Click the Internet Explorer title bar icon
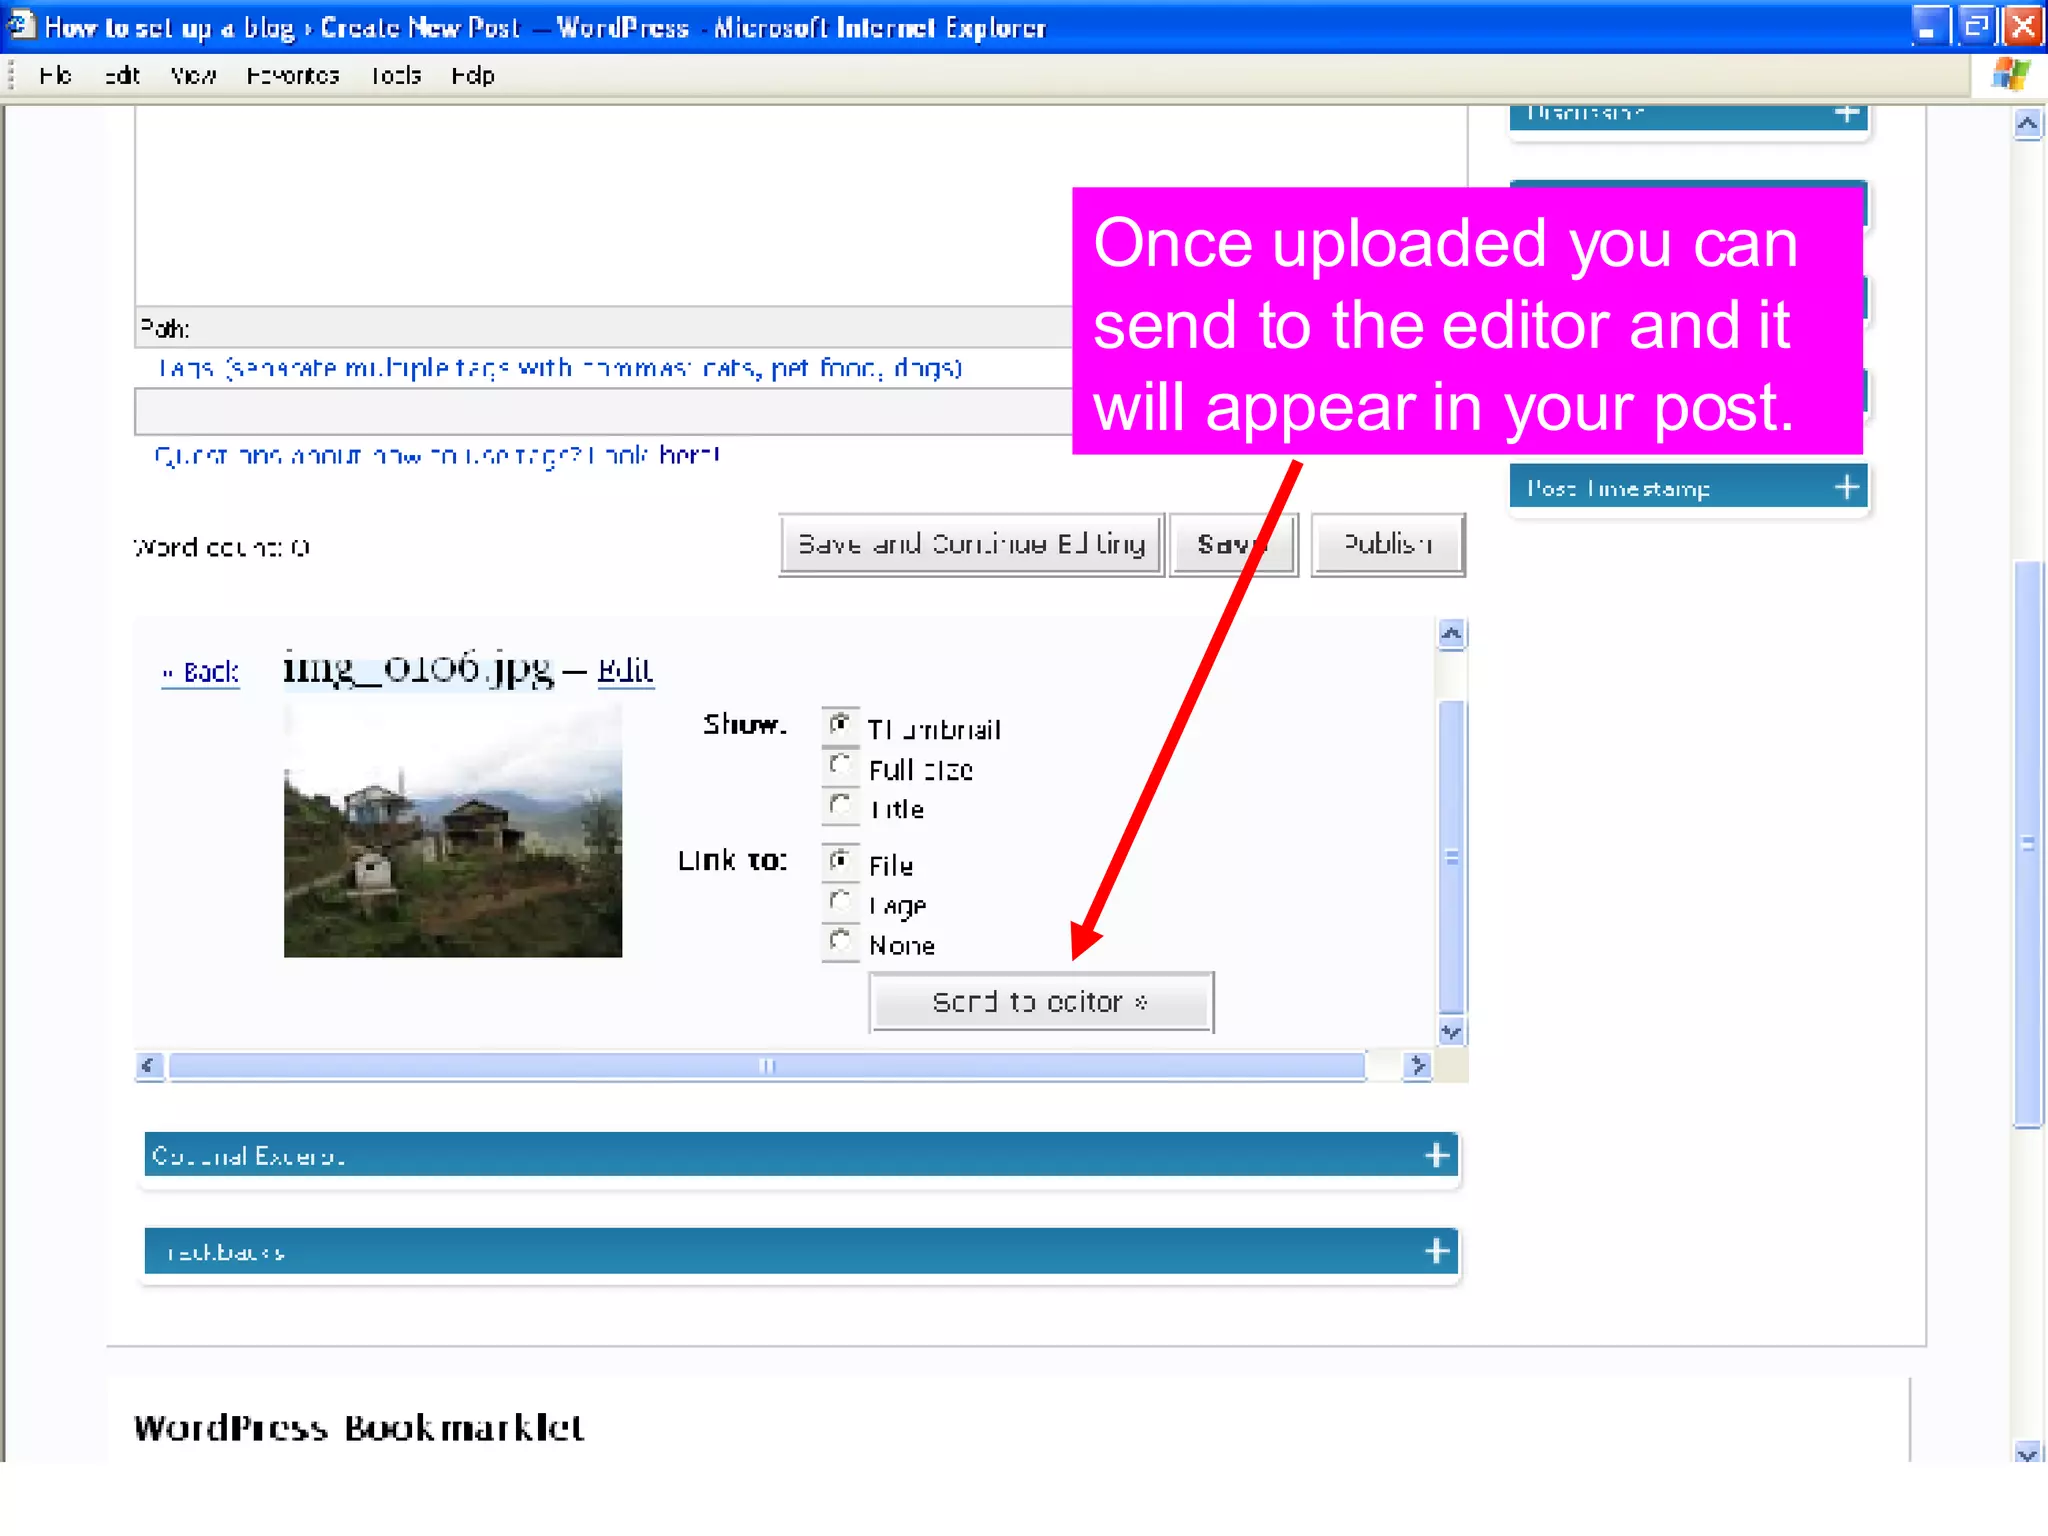 click(x=21, y=25)
